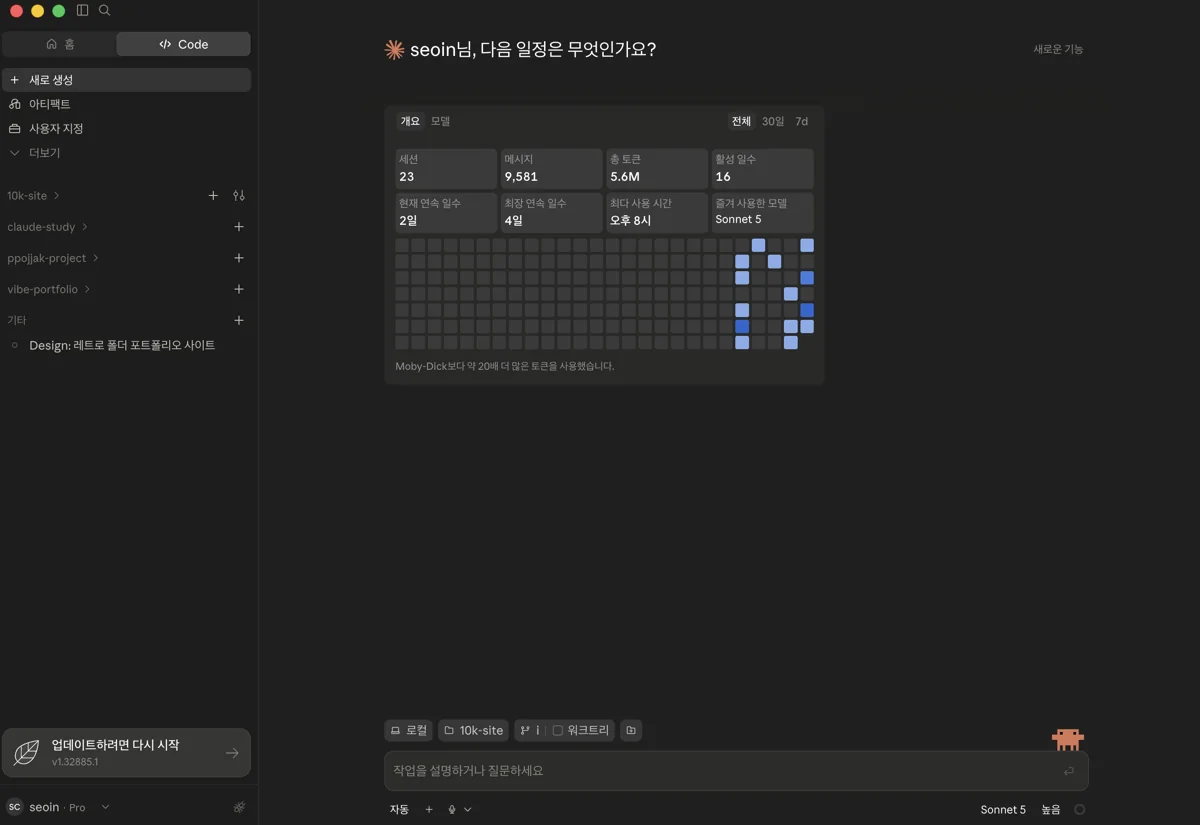This screenshot has width=1200, height=825.
Task: Expand the 10k-site project
Action: tap(33, 196)
